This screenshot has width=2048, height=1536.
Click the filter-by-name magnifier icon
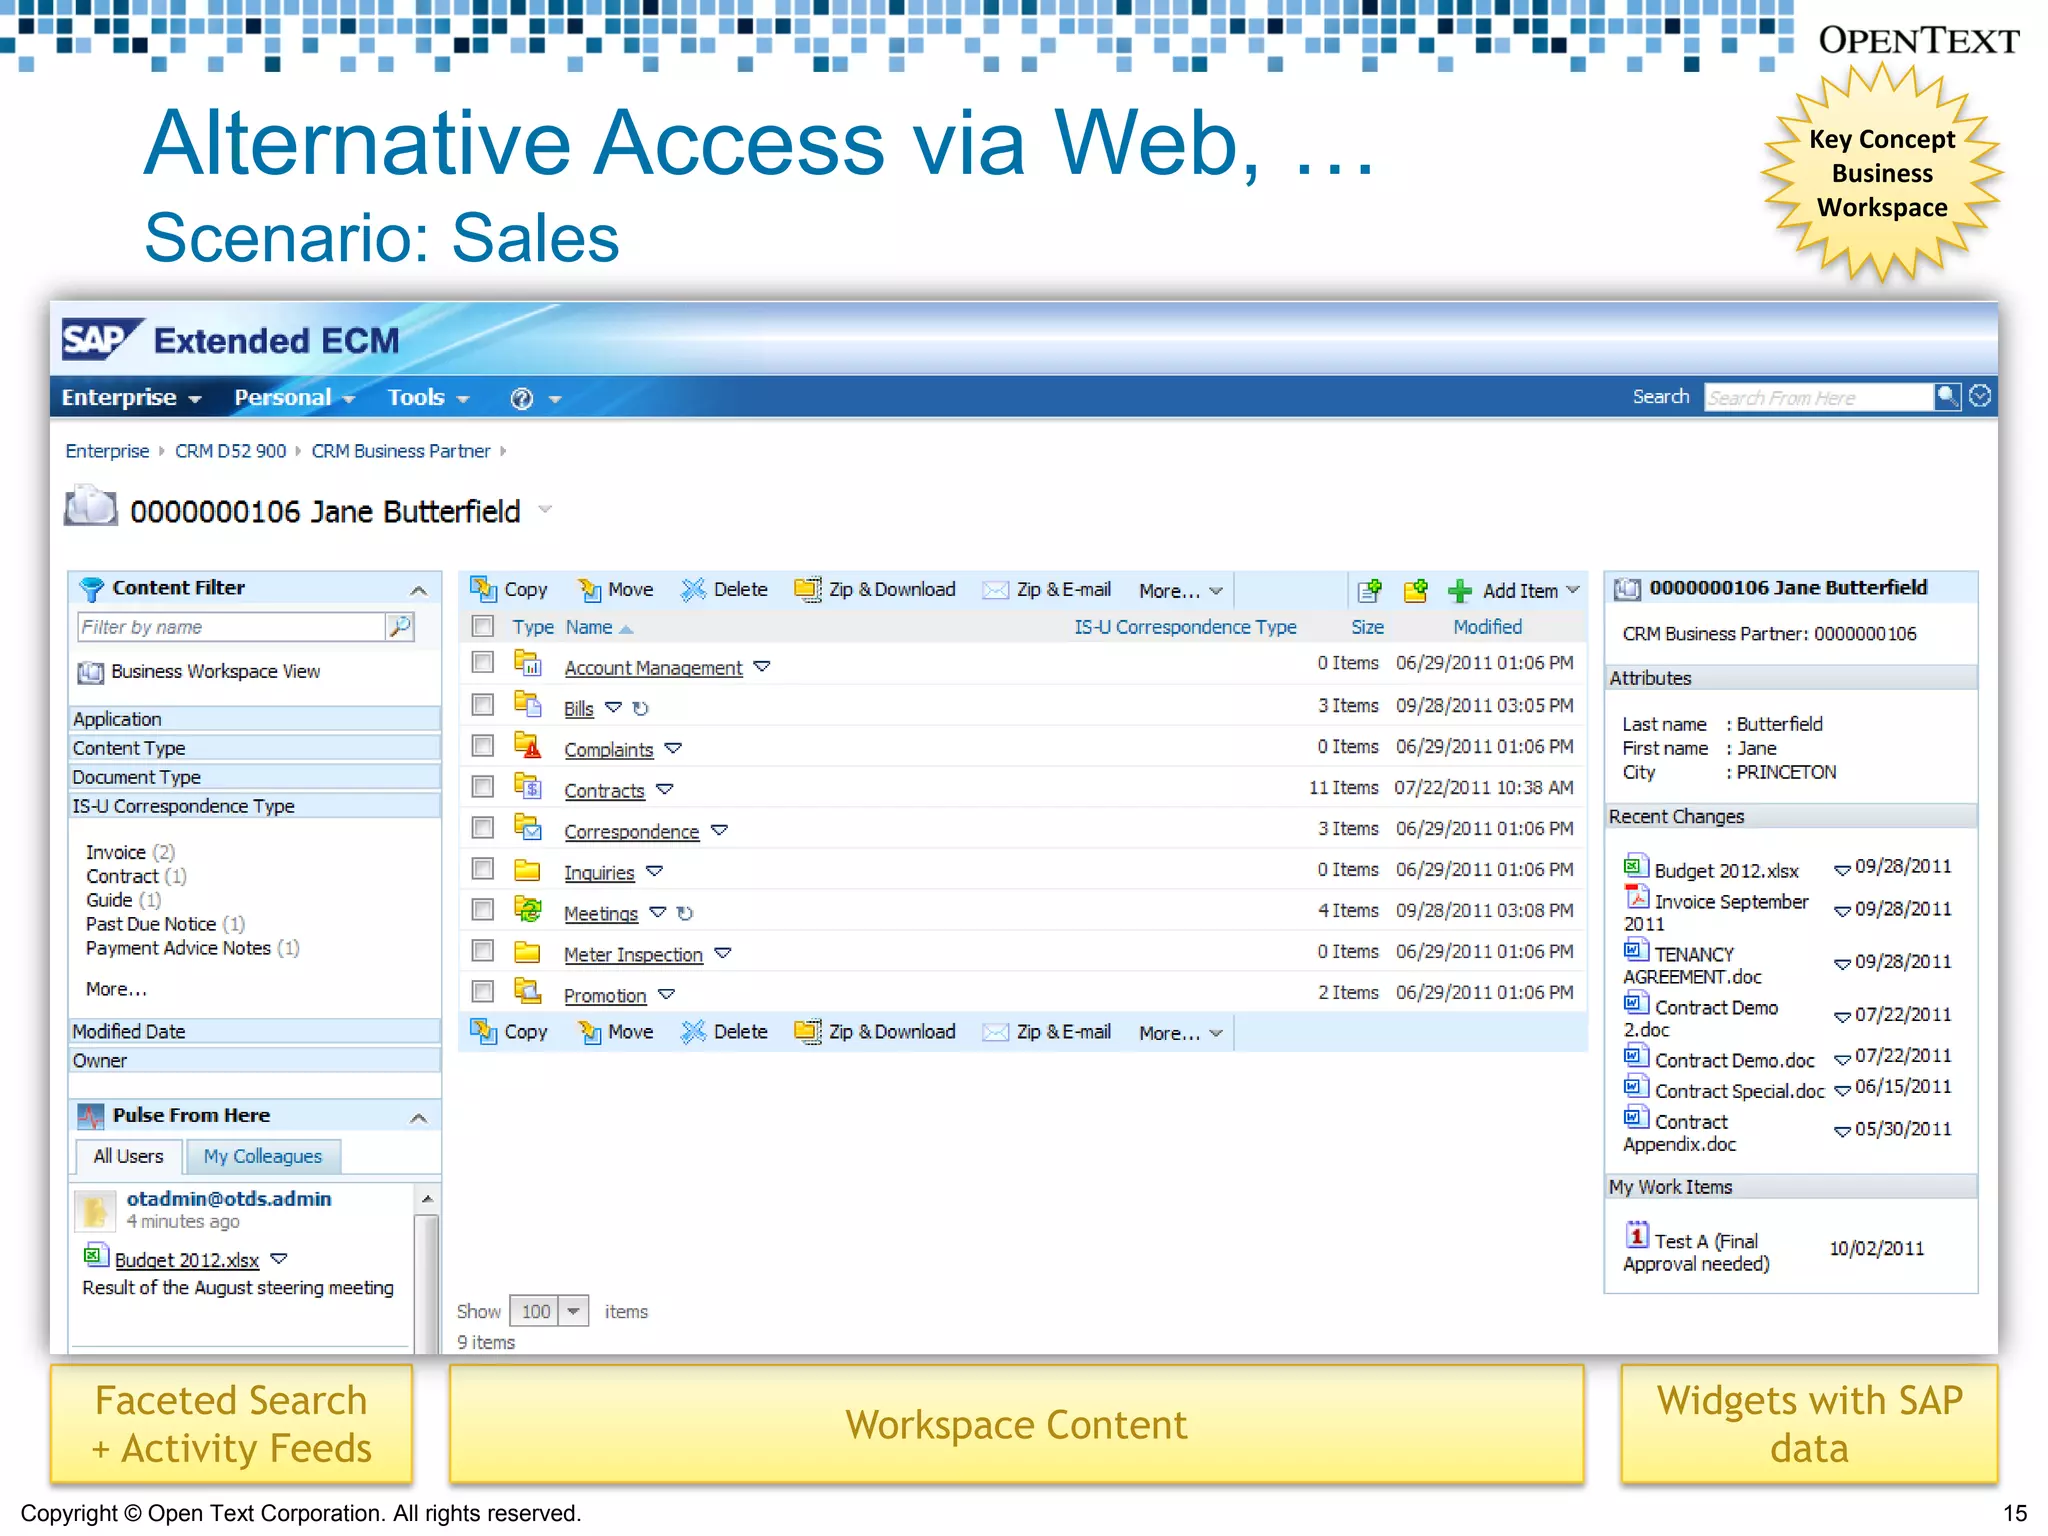click(400, 627)
